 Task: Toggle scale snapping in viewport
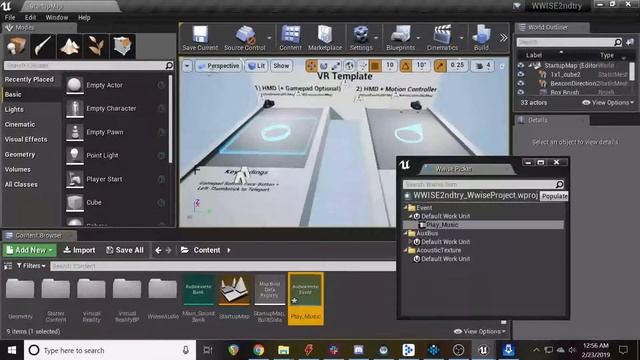440,66
